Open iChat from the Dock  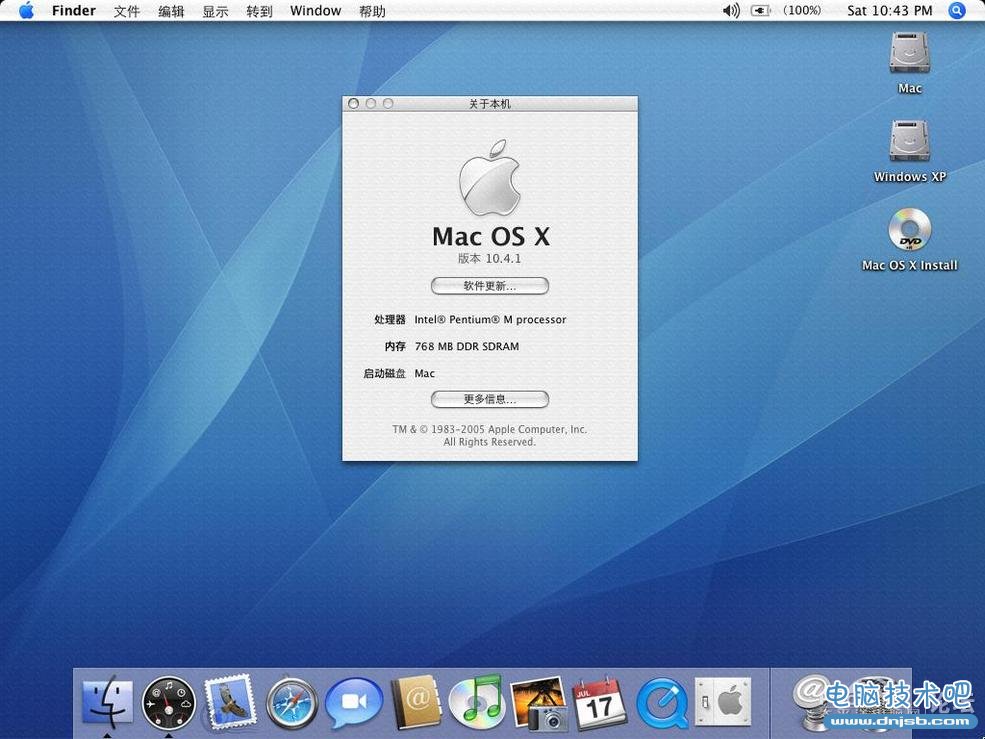pyautogui.click(x=354, y=702)
